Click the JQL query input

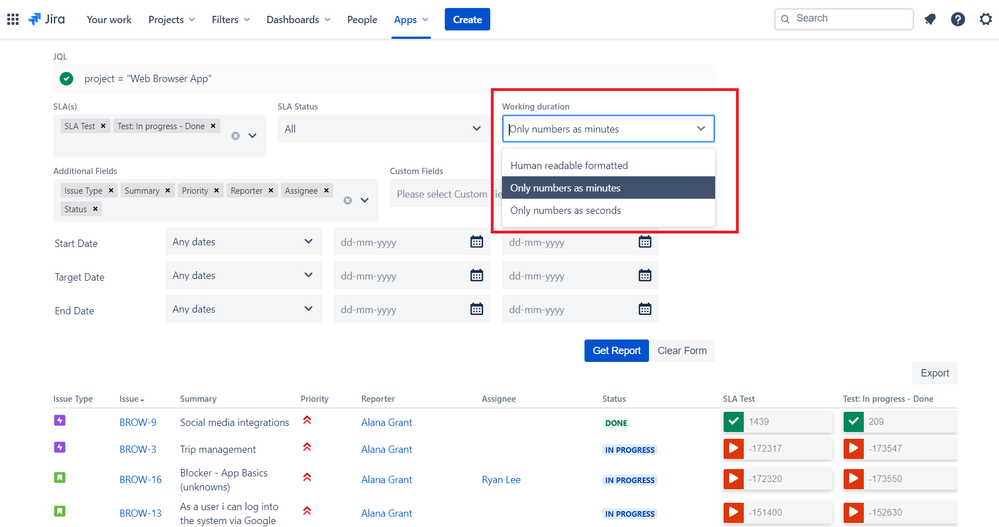pos(384,78)
